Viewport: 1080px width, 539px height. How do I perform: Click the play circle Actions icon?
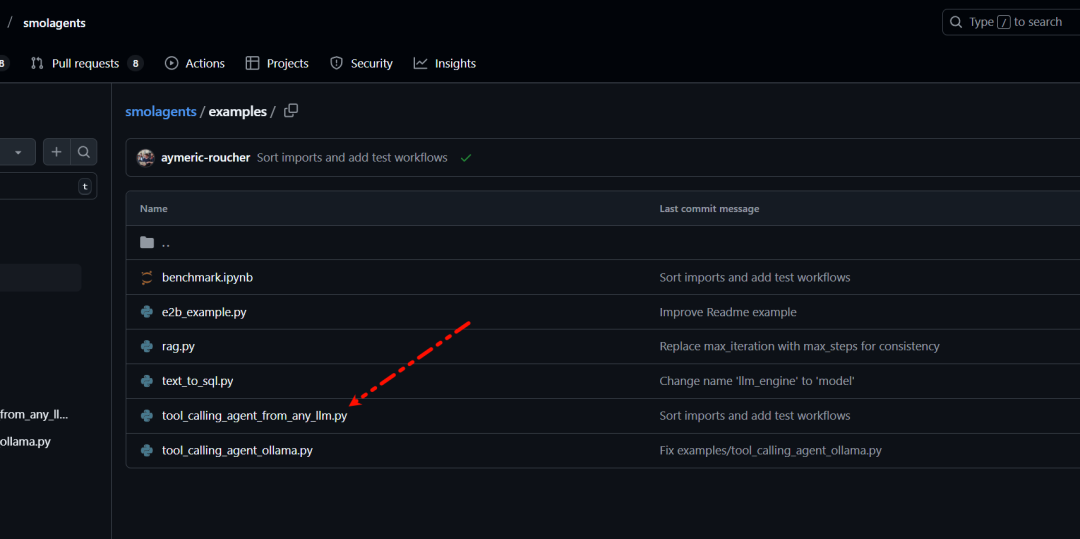coord(172,63)
